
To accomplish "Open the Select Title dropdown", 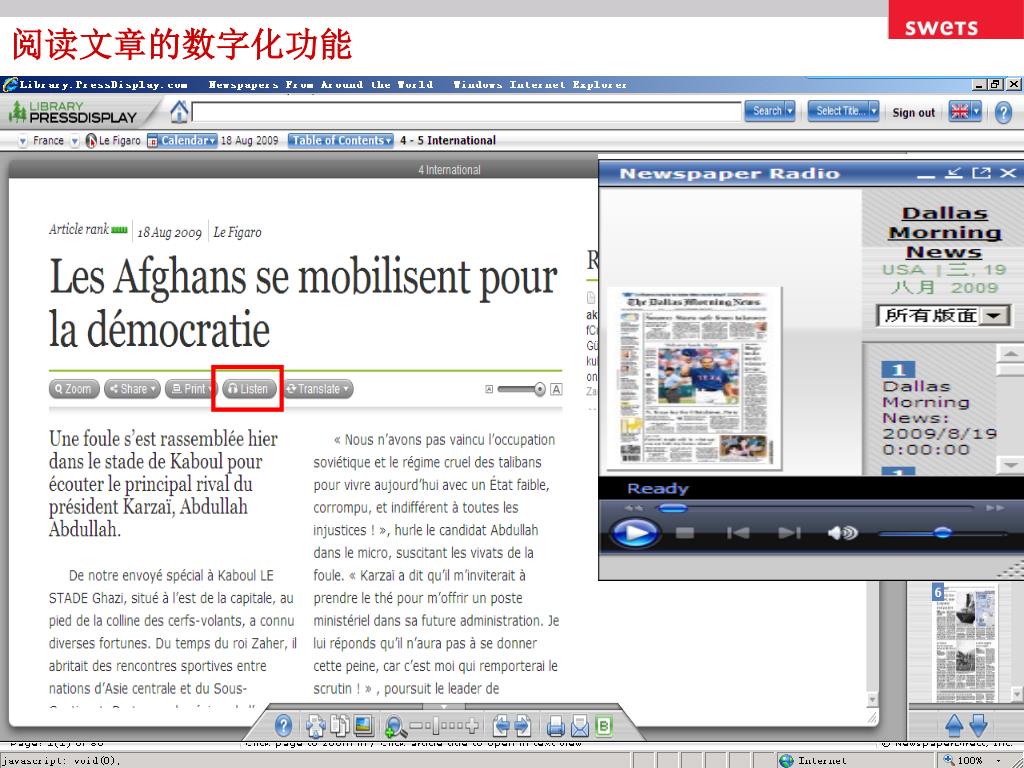I will click(x=842, y=111).
